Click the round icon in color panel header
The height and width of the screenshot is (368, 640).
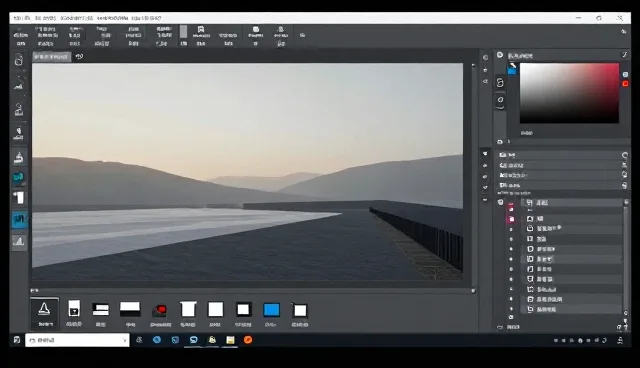(x=500, y=55)
